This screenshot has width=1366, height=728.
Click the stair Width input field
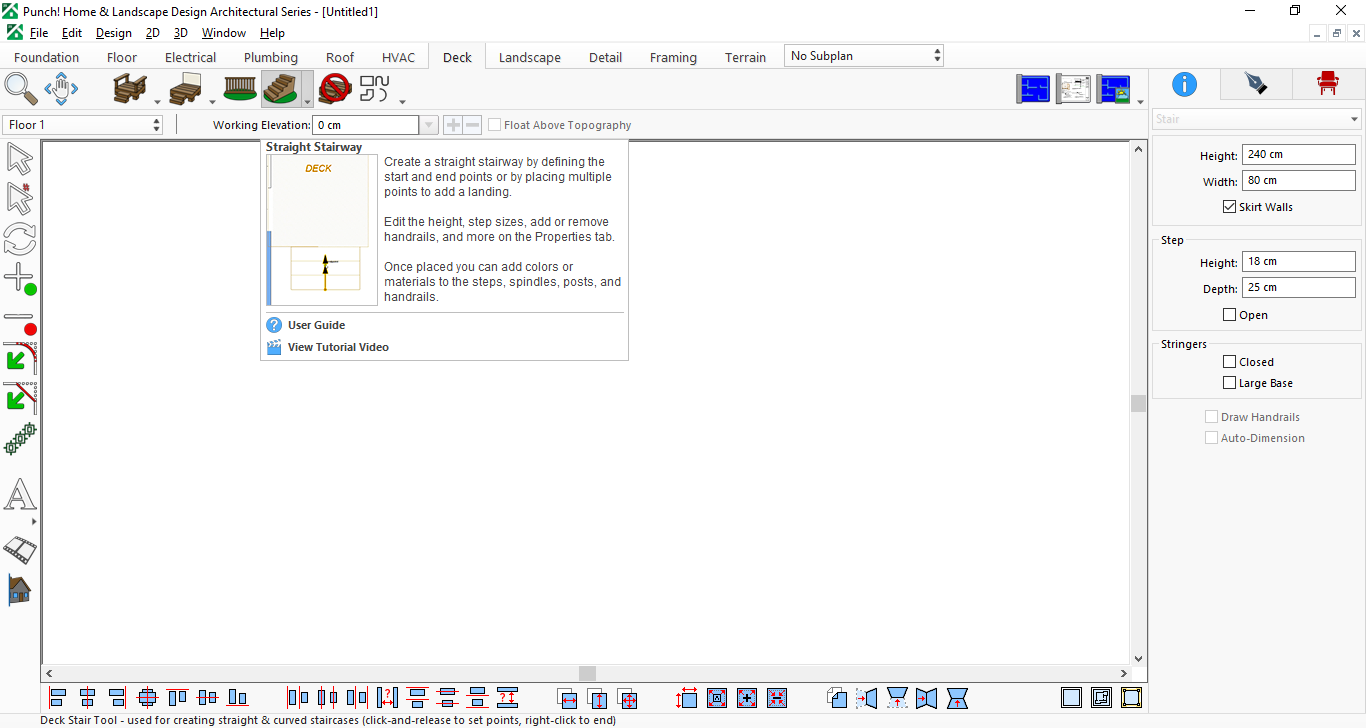[x=1298, y=181]
